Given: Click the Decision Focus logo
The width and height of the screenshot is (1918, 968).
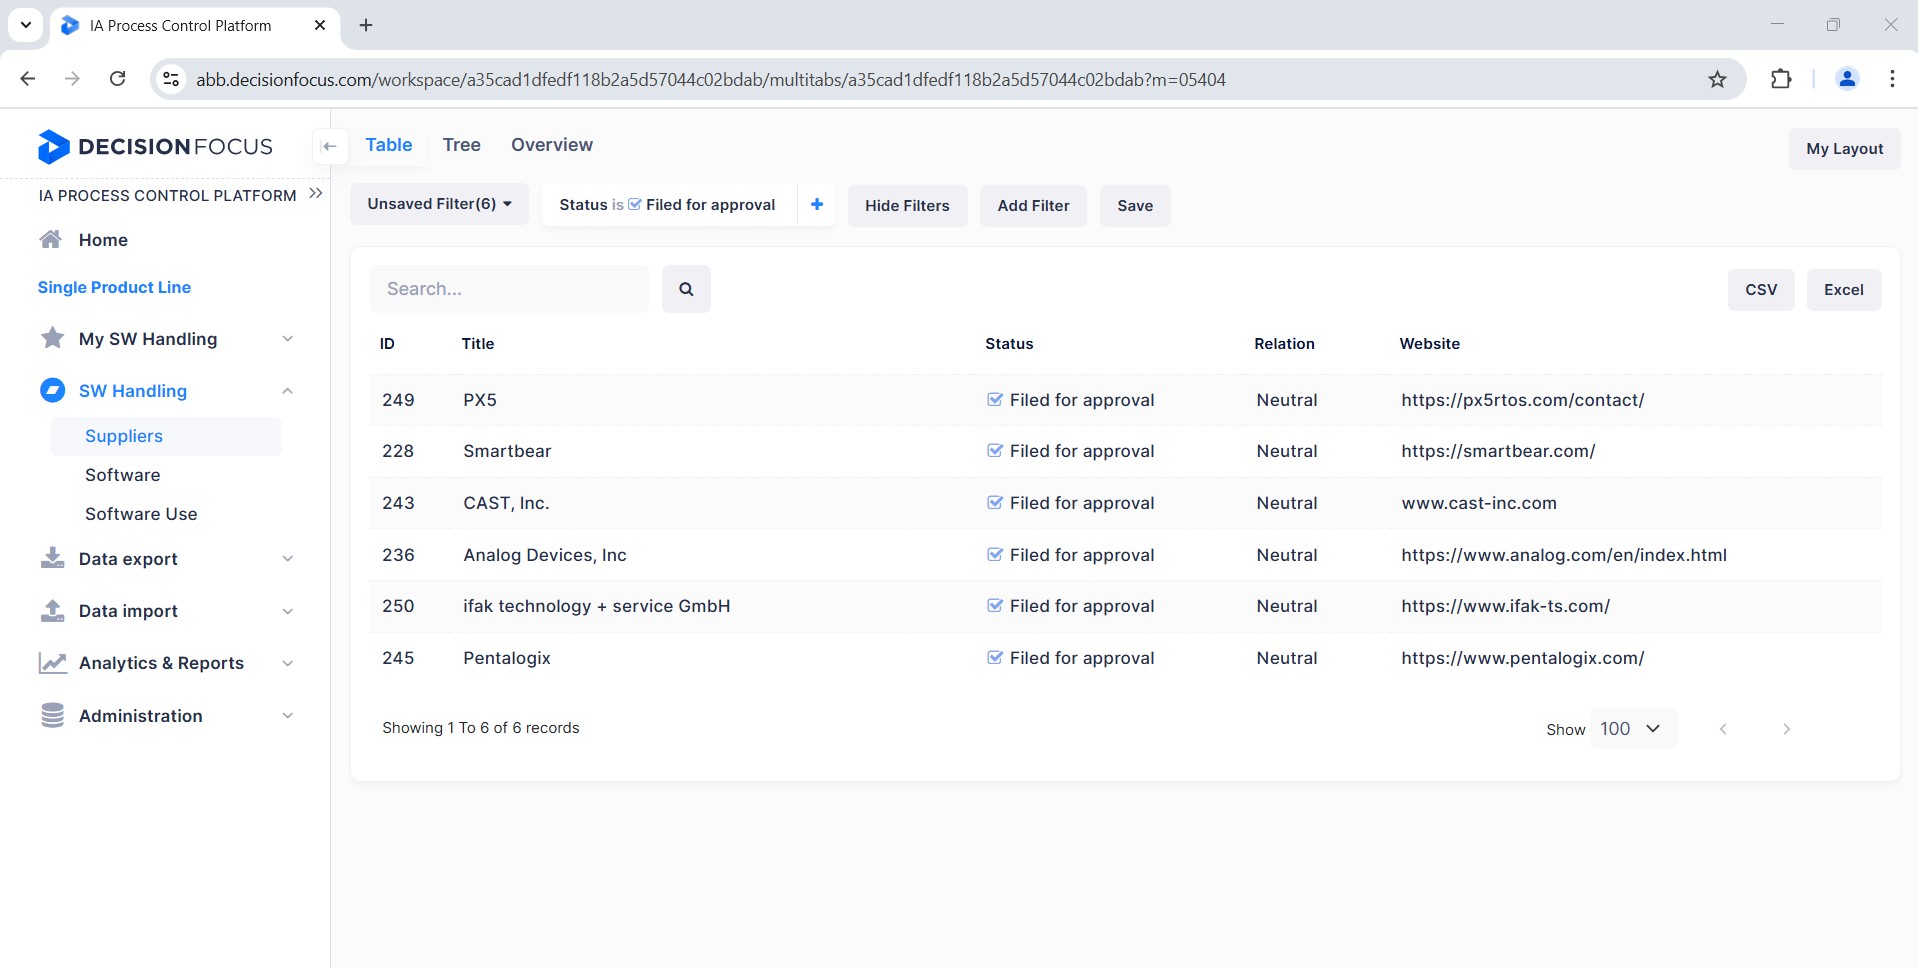Looking at the screenshot, I should [x=155, y=147].
